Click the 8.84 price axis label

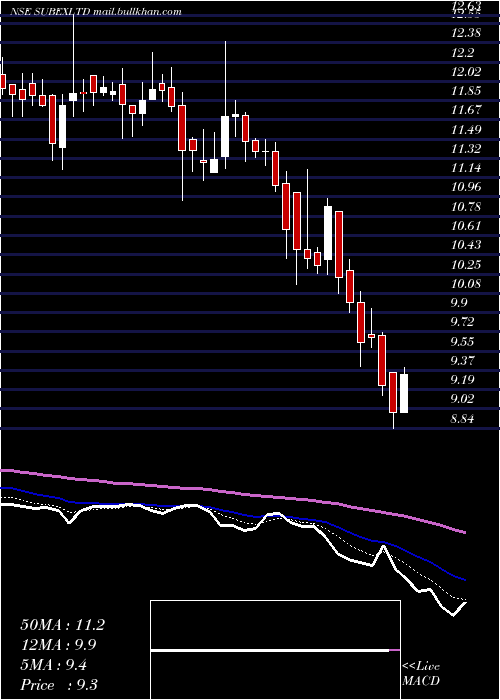tap(462, 419)
